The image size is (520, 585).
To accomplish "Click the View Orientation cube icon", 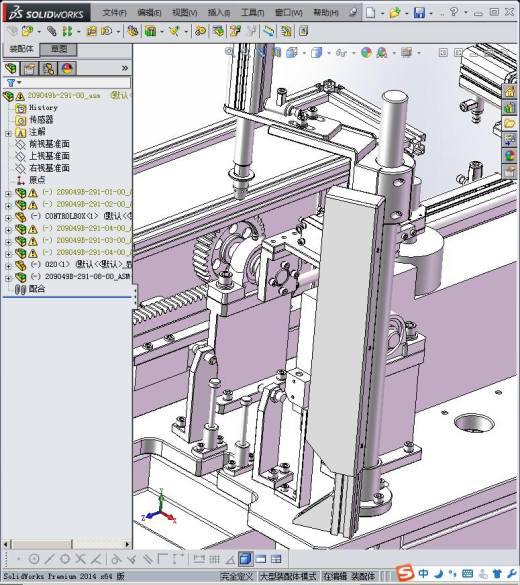I will click(x=292, y=53).
